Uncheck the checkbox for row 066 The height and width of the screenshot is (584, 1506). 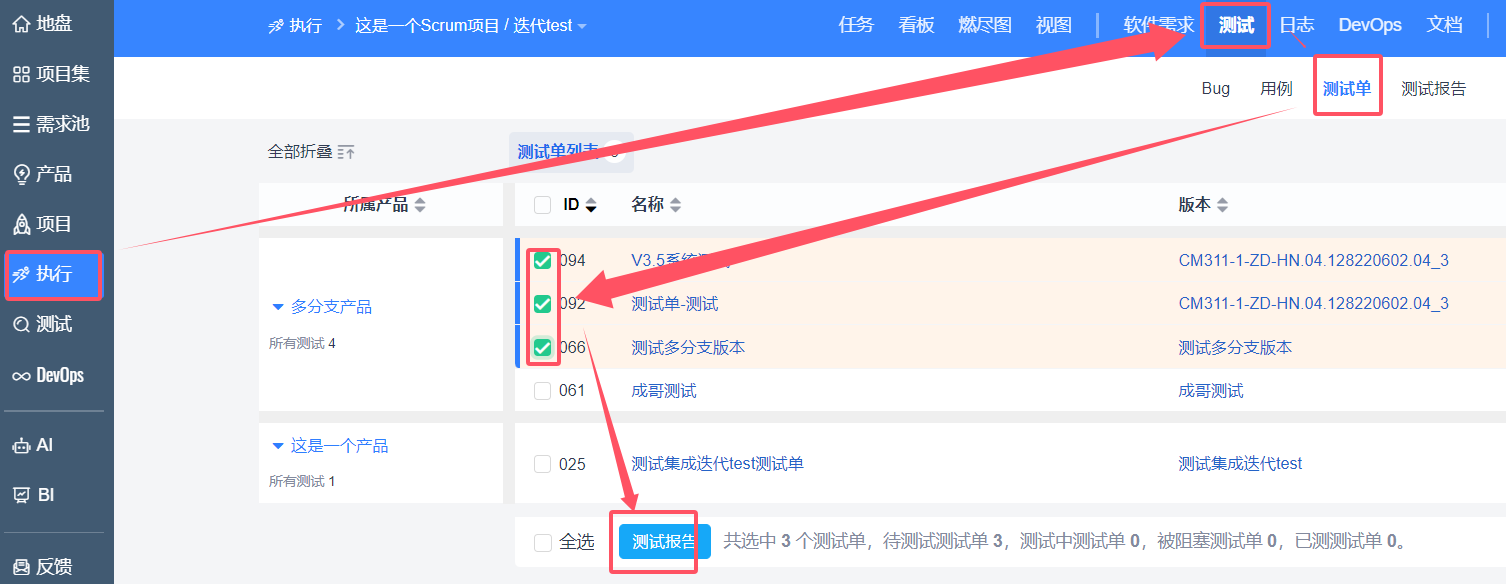[x=542, y=347]
